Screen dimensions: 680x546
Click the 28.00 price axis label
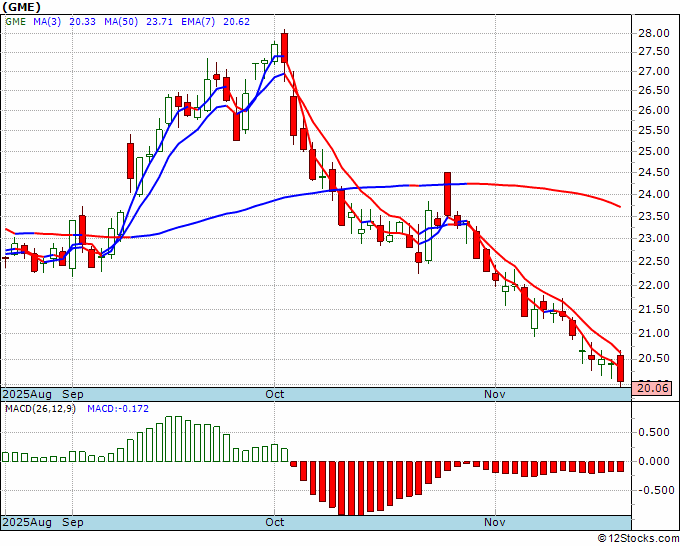(654, 33)
